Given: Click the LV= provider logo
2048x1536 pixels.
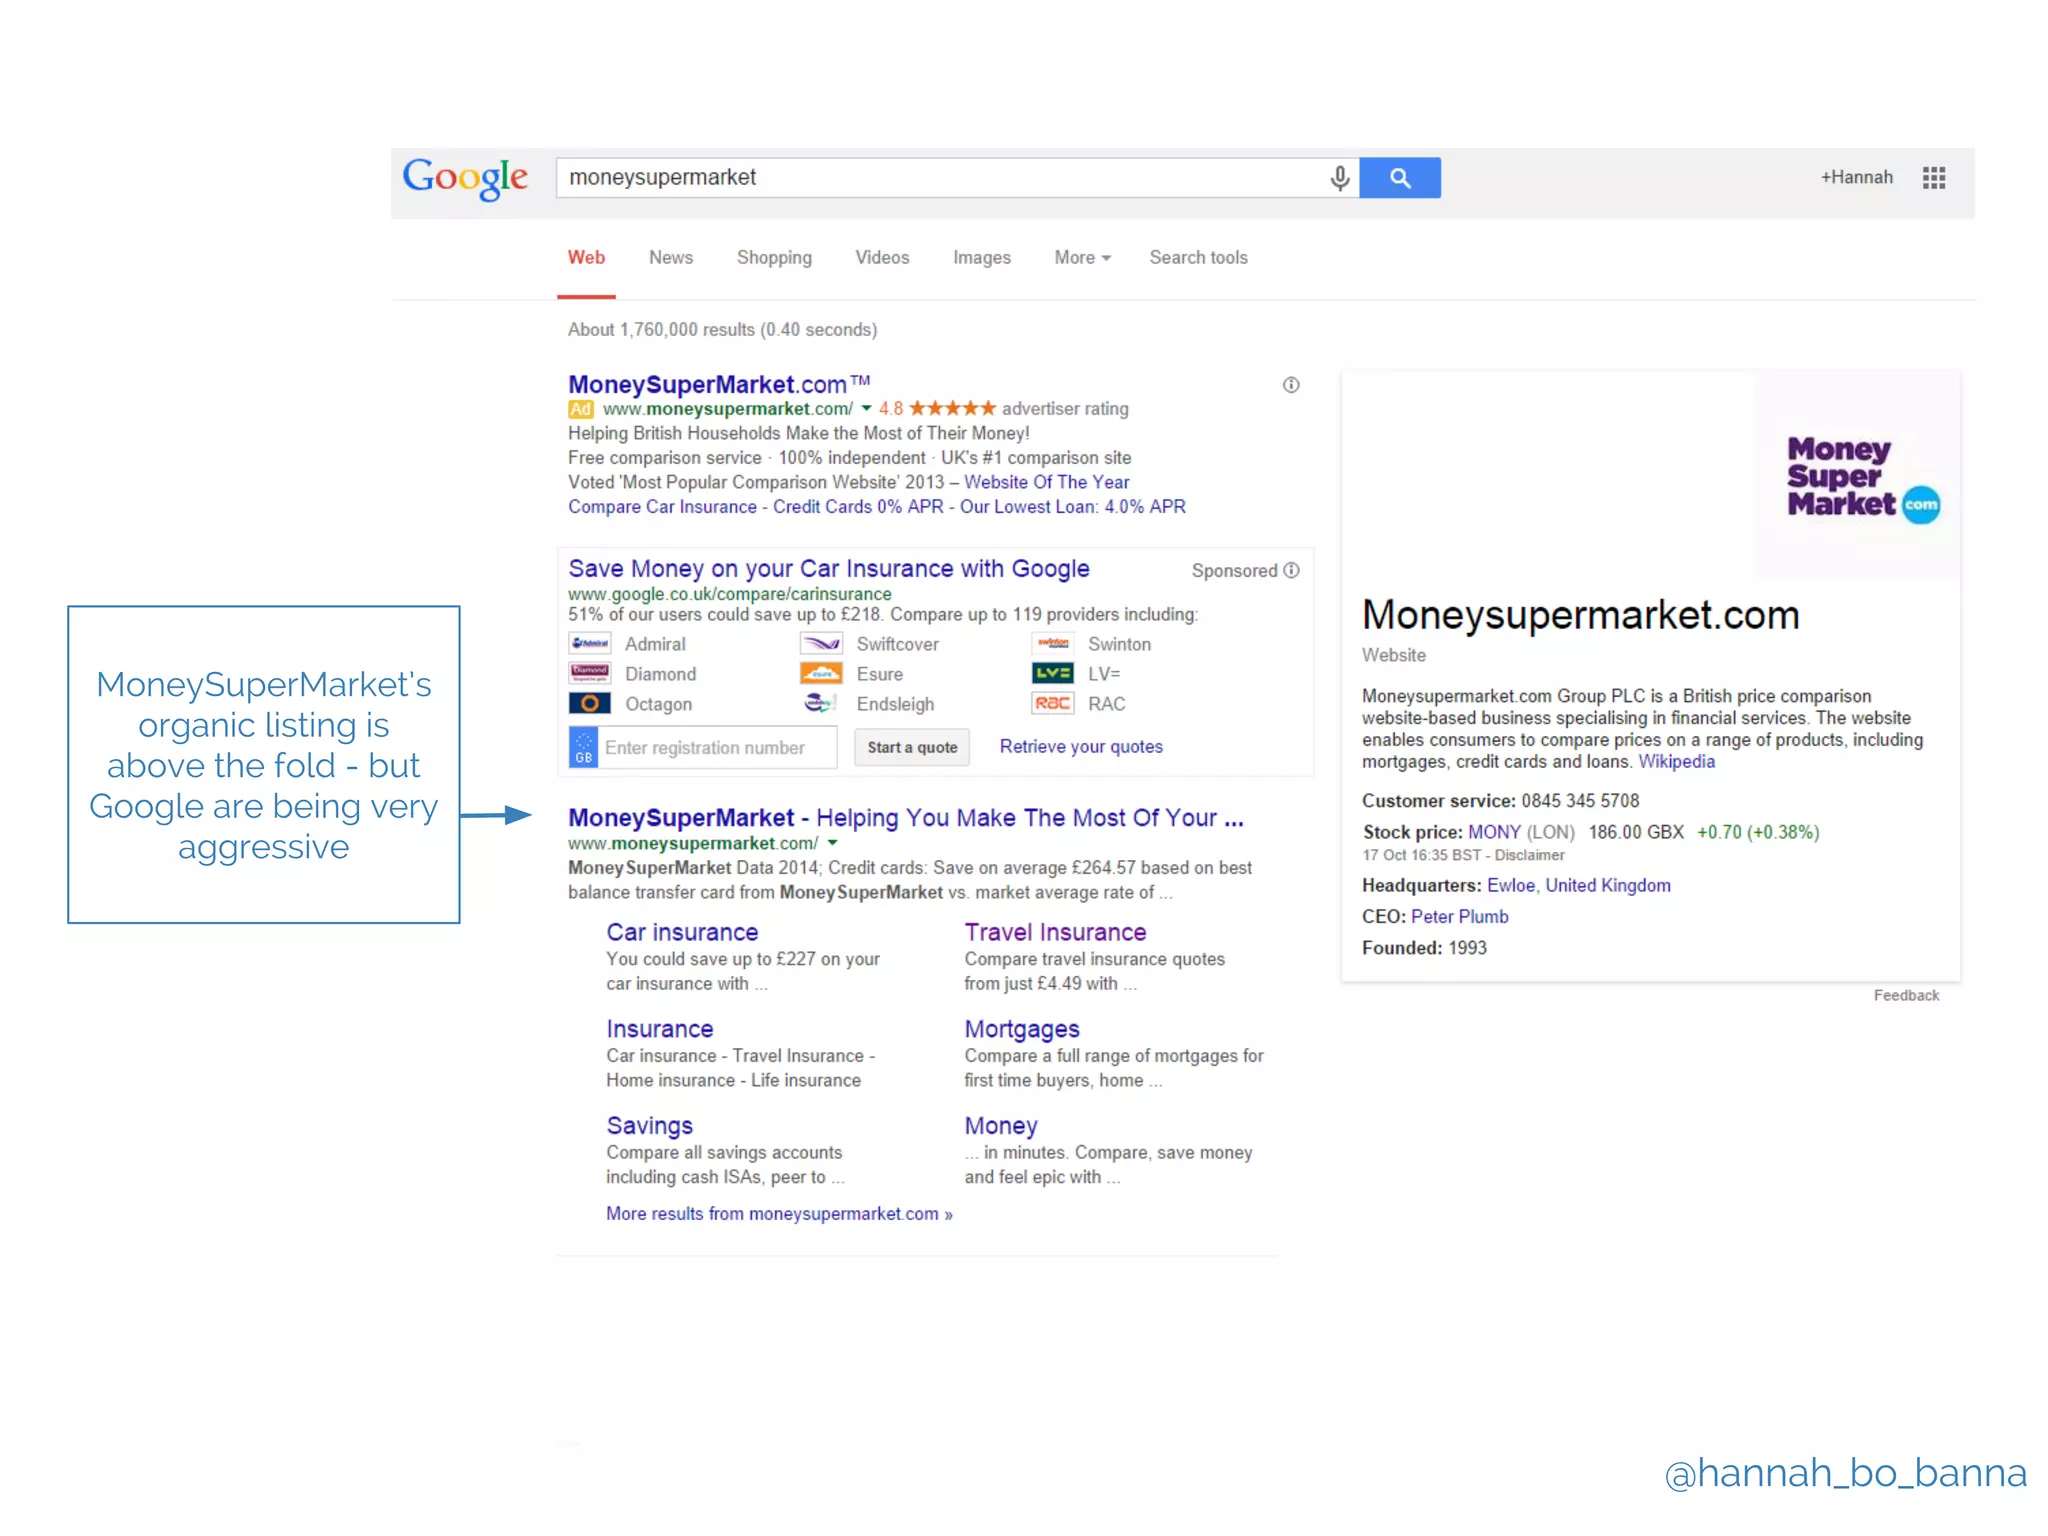Looking at the screenshot, I should pos(1053,673).
